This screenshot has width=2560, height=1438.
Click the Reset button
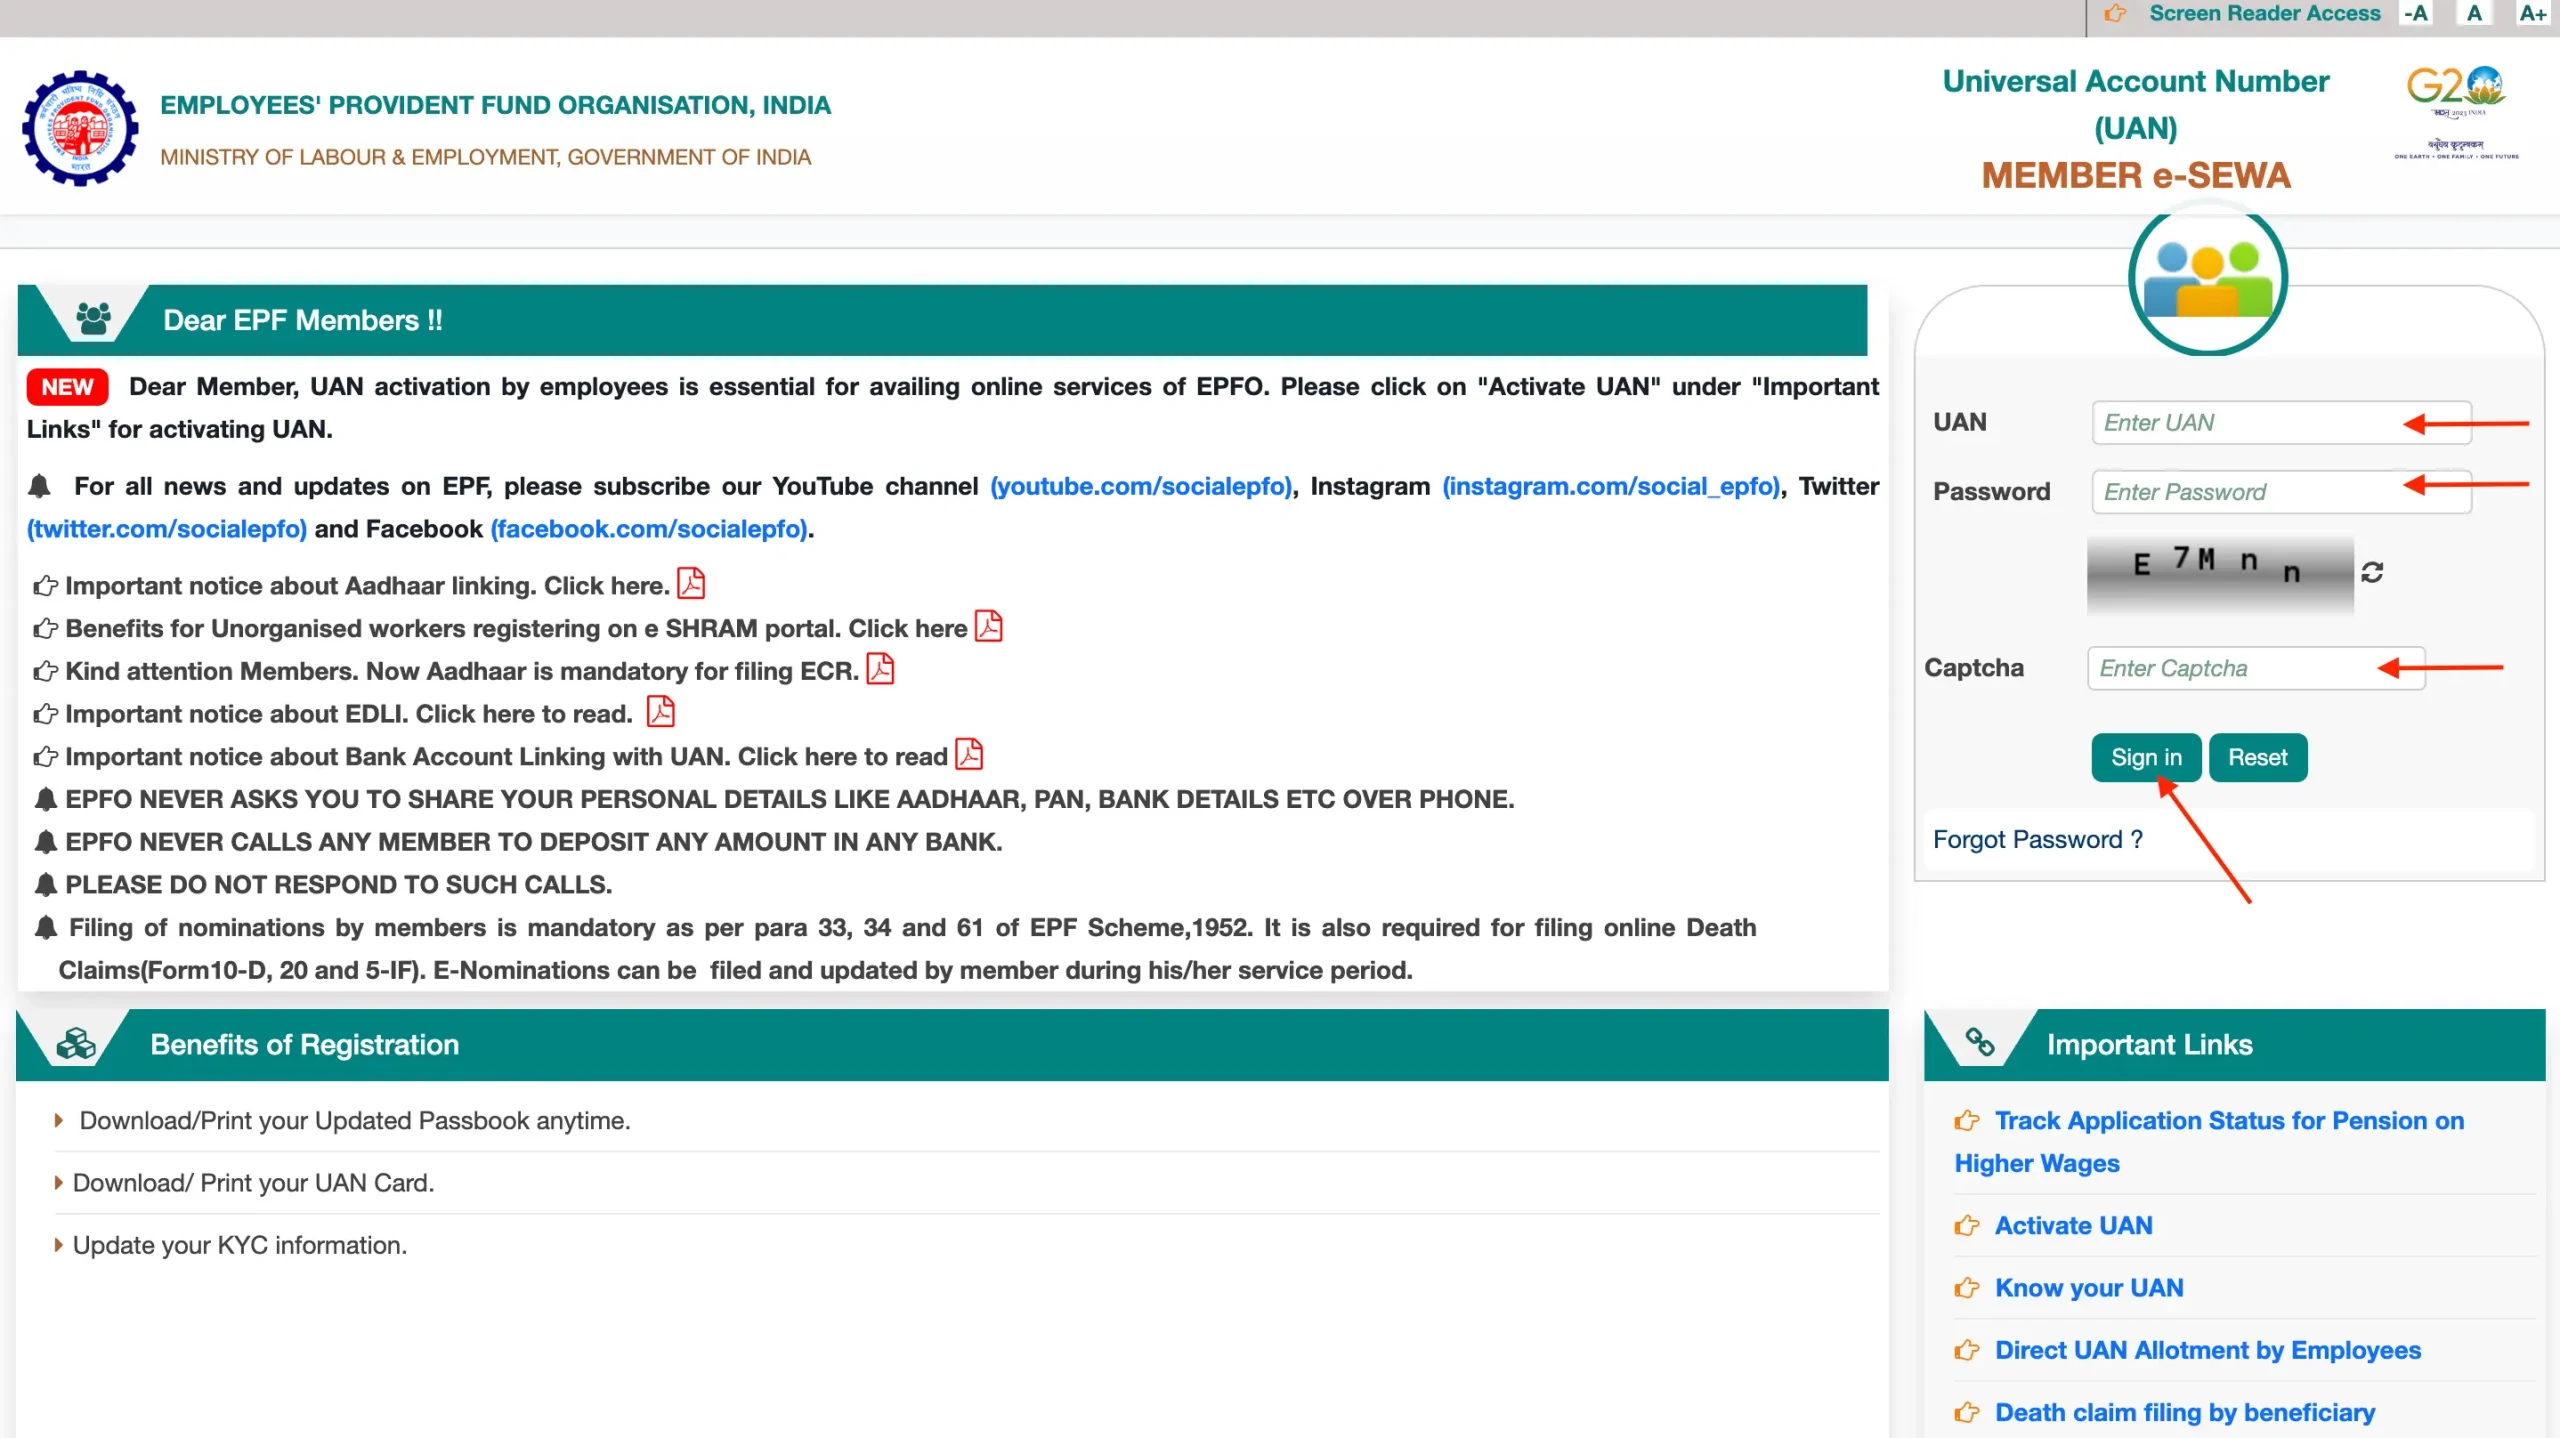coord(2258,757)
